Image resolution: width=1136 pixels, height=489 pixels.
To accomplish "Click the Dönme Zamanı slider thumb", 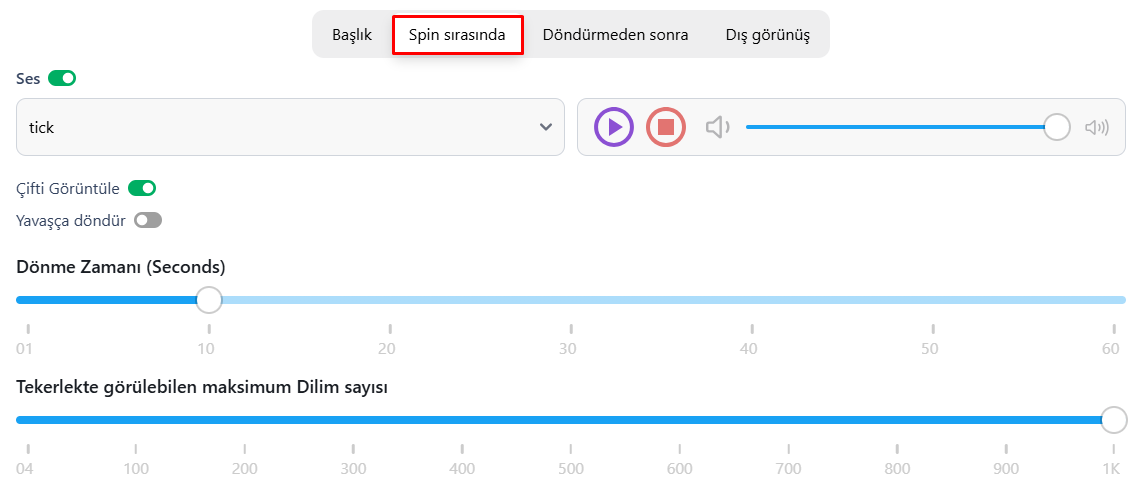I will click(209, 300).
